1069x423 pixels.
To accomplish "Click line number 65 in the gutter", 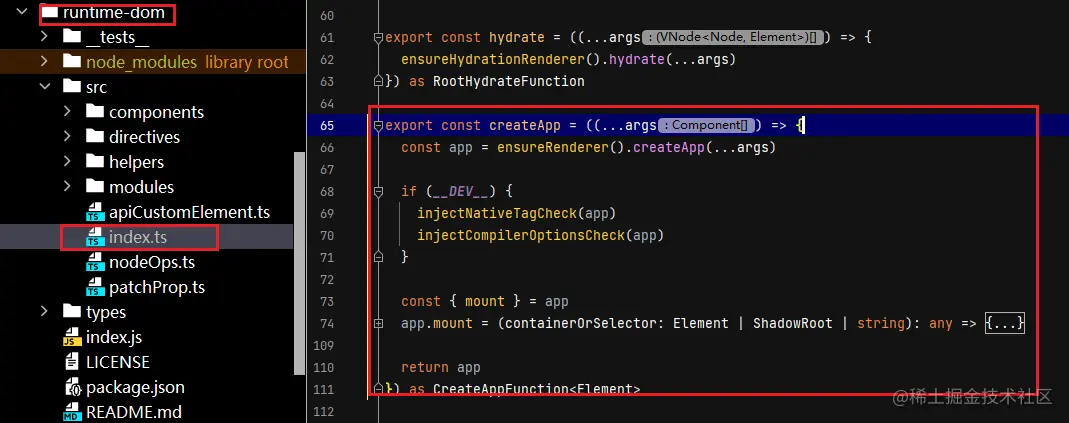I will (327, 126).
